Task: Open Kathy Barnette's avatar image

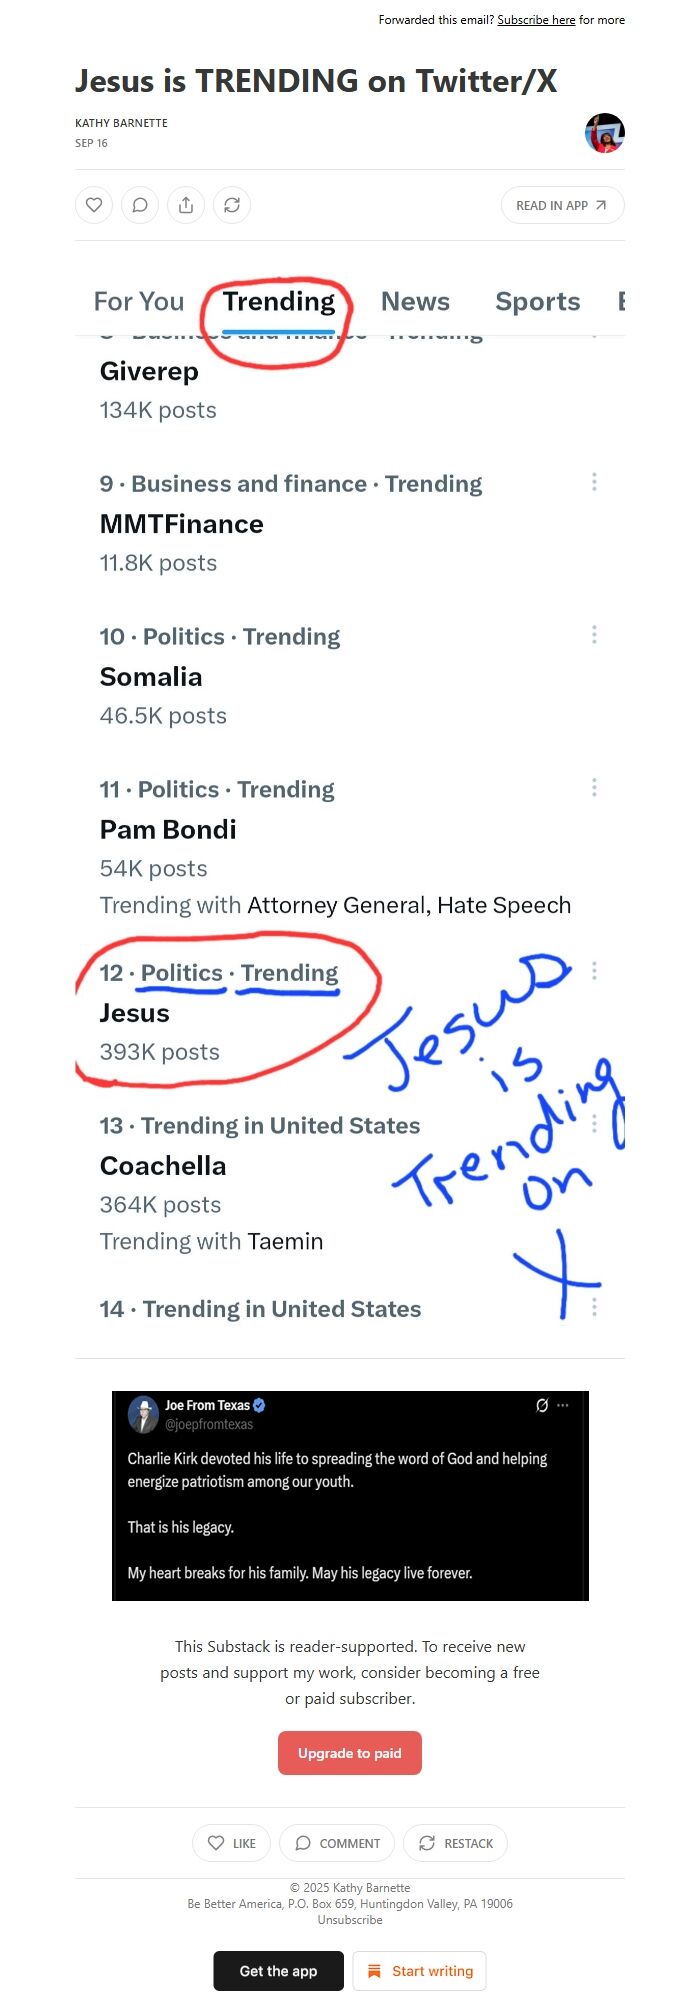Action: 605,133
